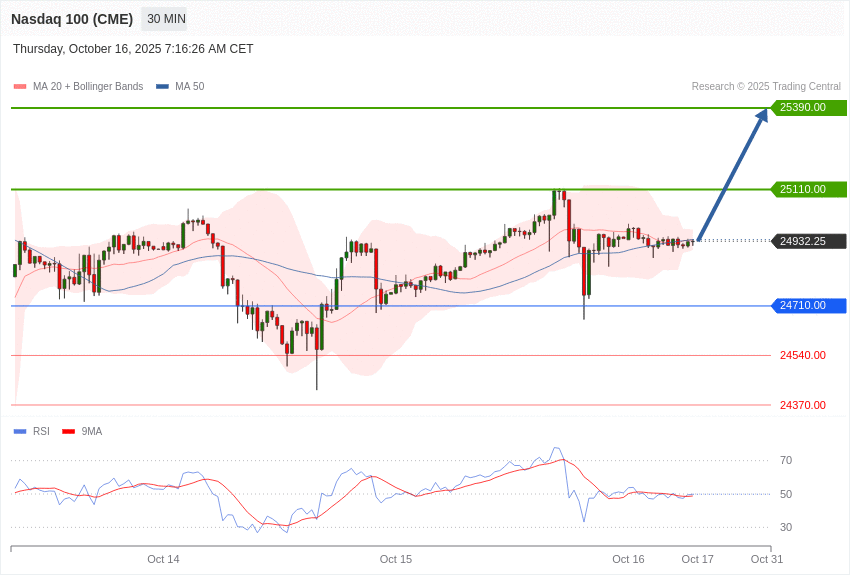Toggle the MA 50 legend label
This screenshot has width=850, height=576.
click(190, 87)
